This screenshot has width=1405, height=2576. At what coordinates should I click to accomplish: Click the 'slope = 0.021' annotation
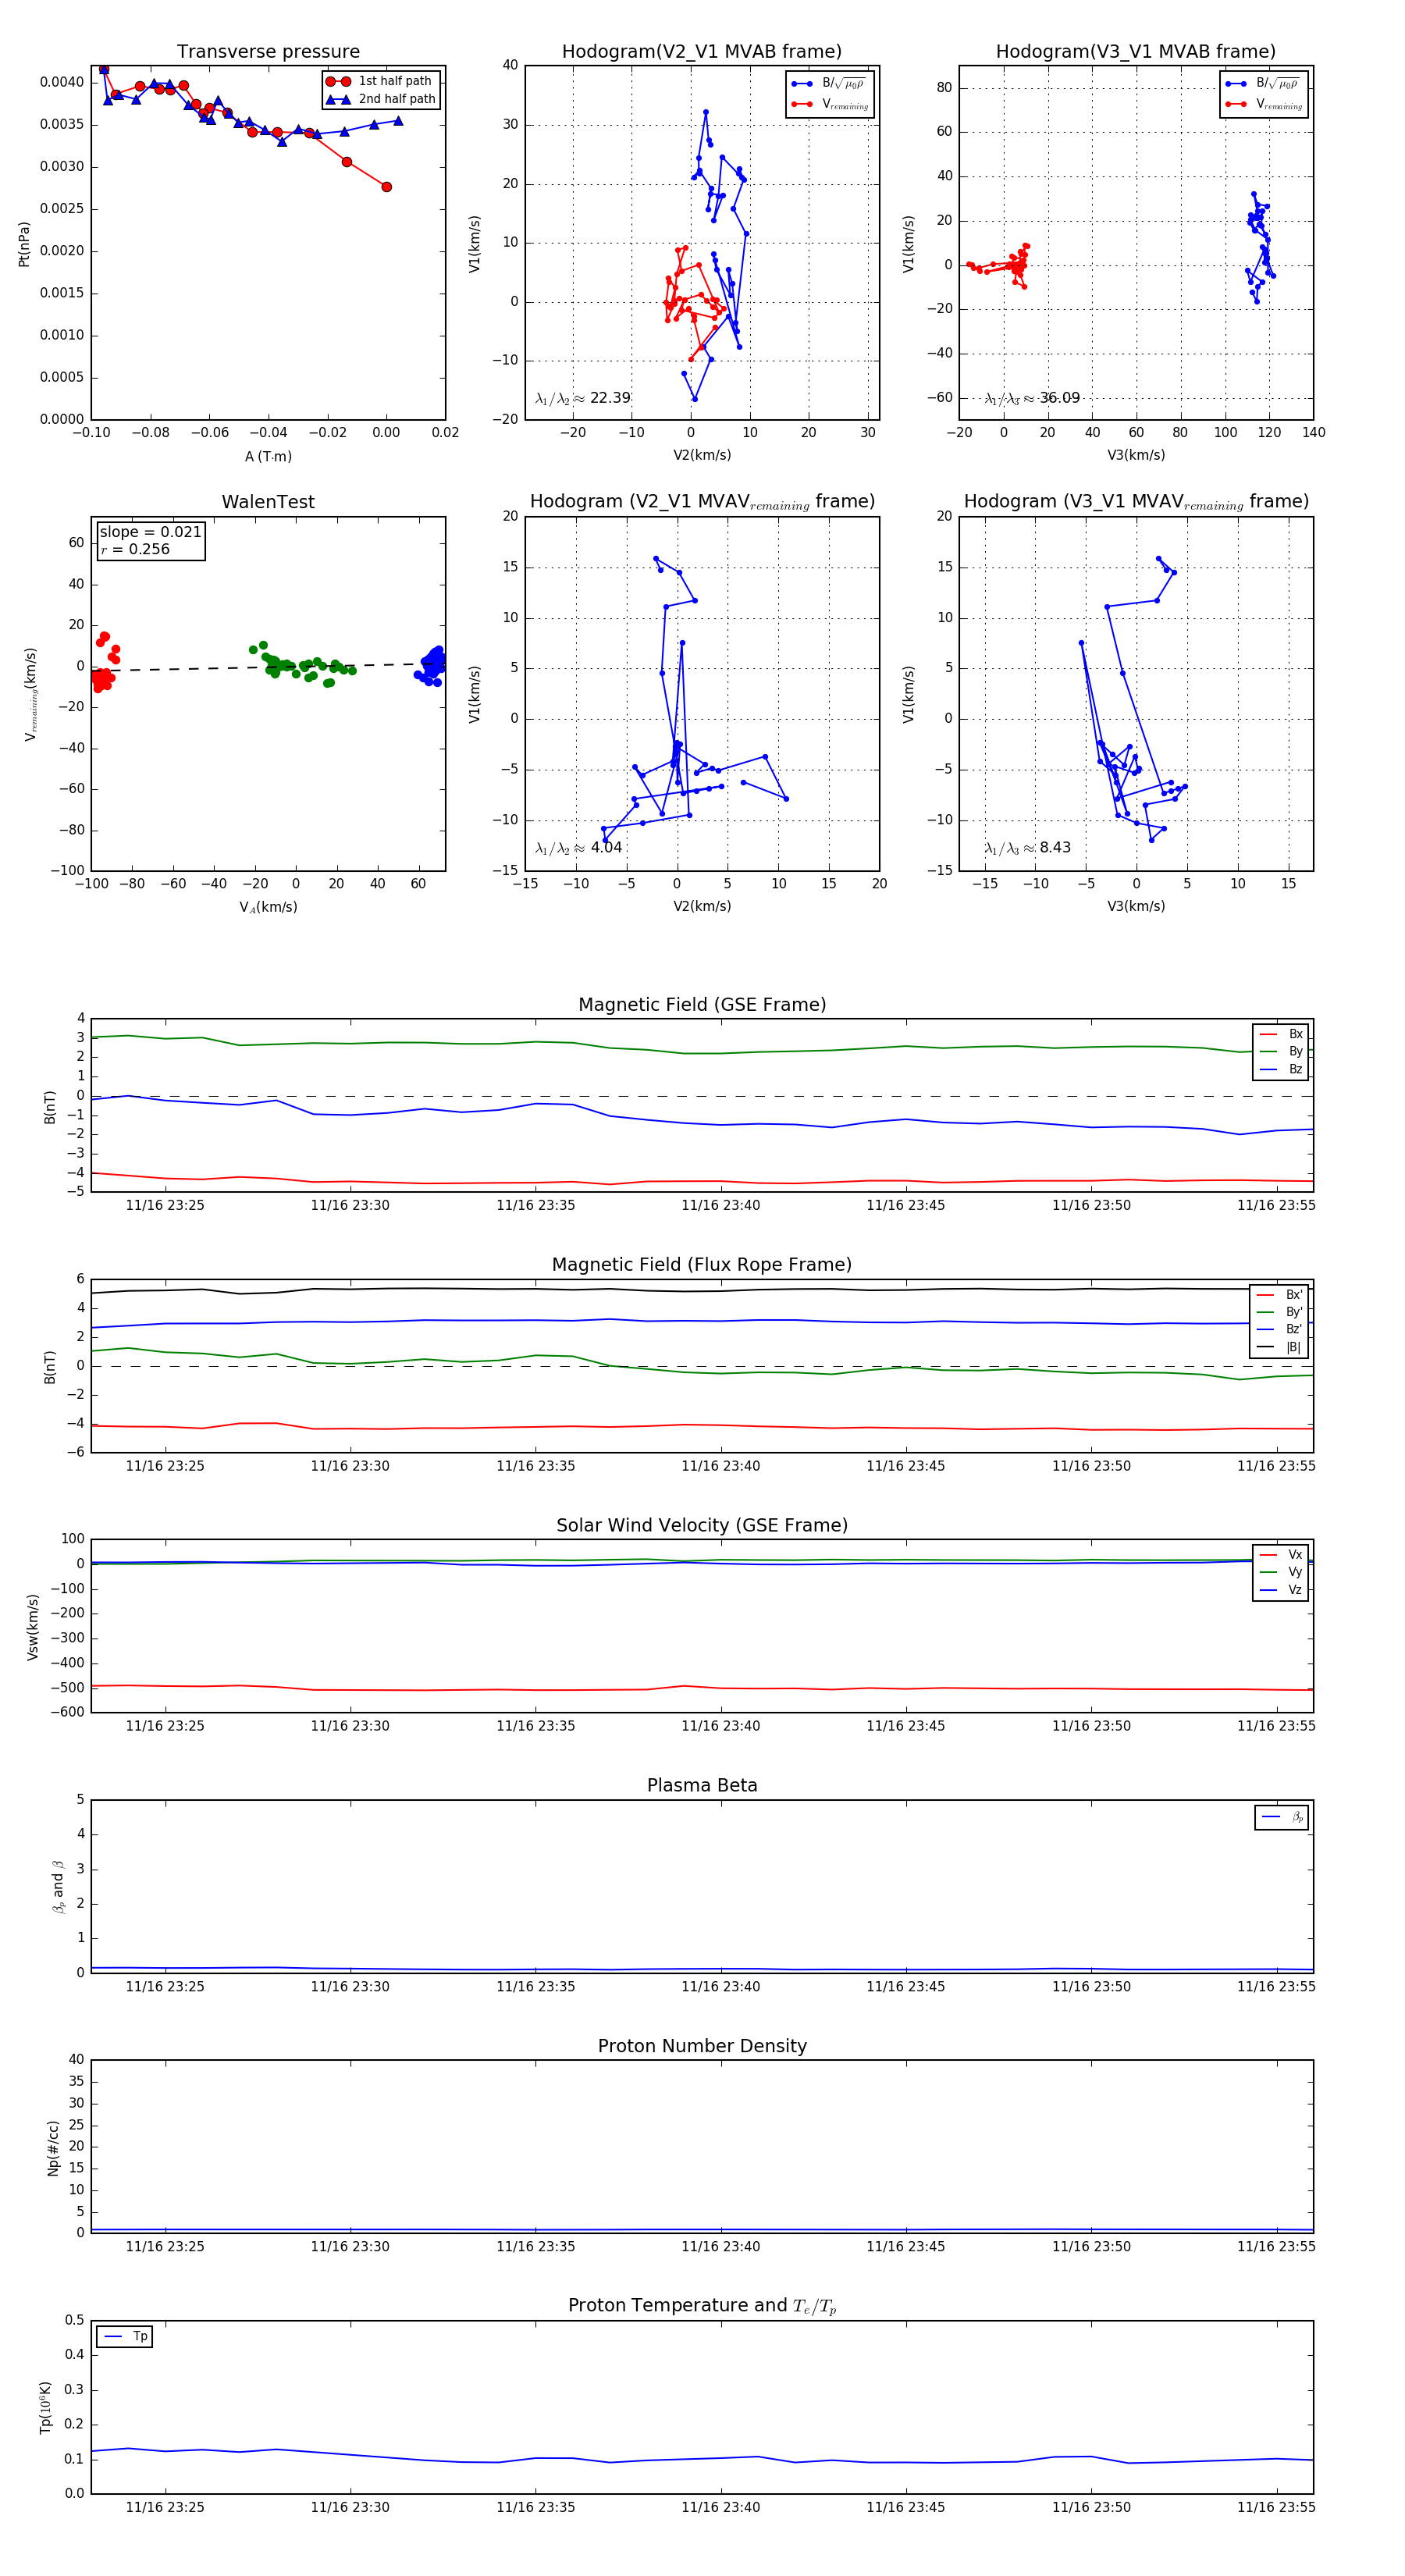pyautogui.click(x=150, y=532)
